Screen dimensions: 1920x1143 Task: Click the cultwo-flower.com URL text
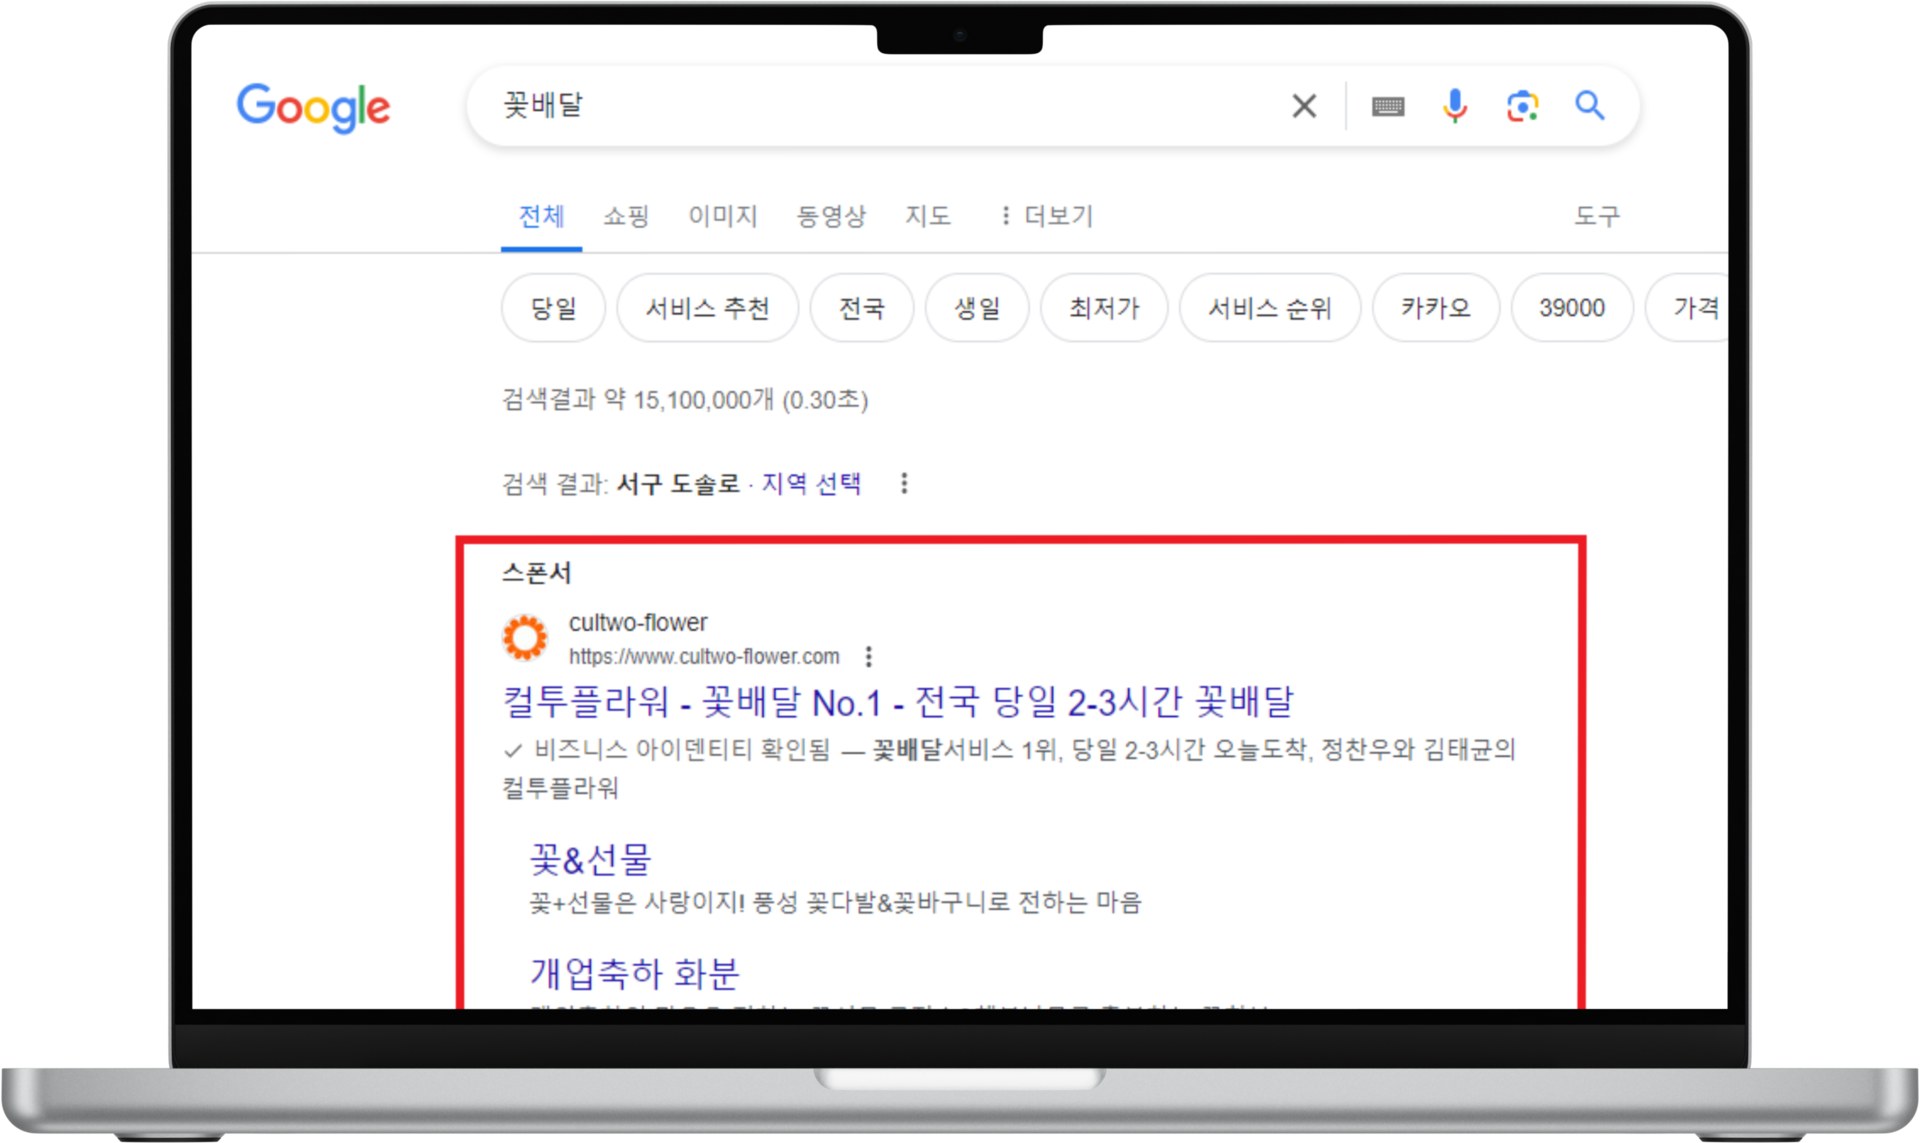pyautogui.click(x=704, y=657)
